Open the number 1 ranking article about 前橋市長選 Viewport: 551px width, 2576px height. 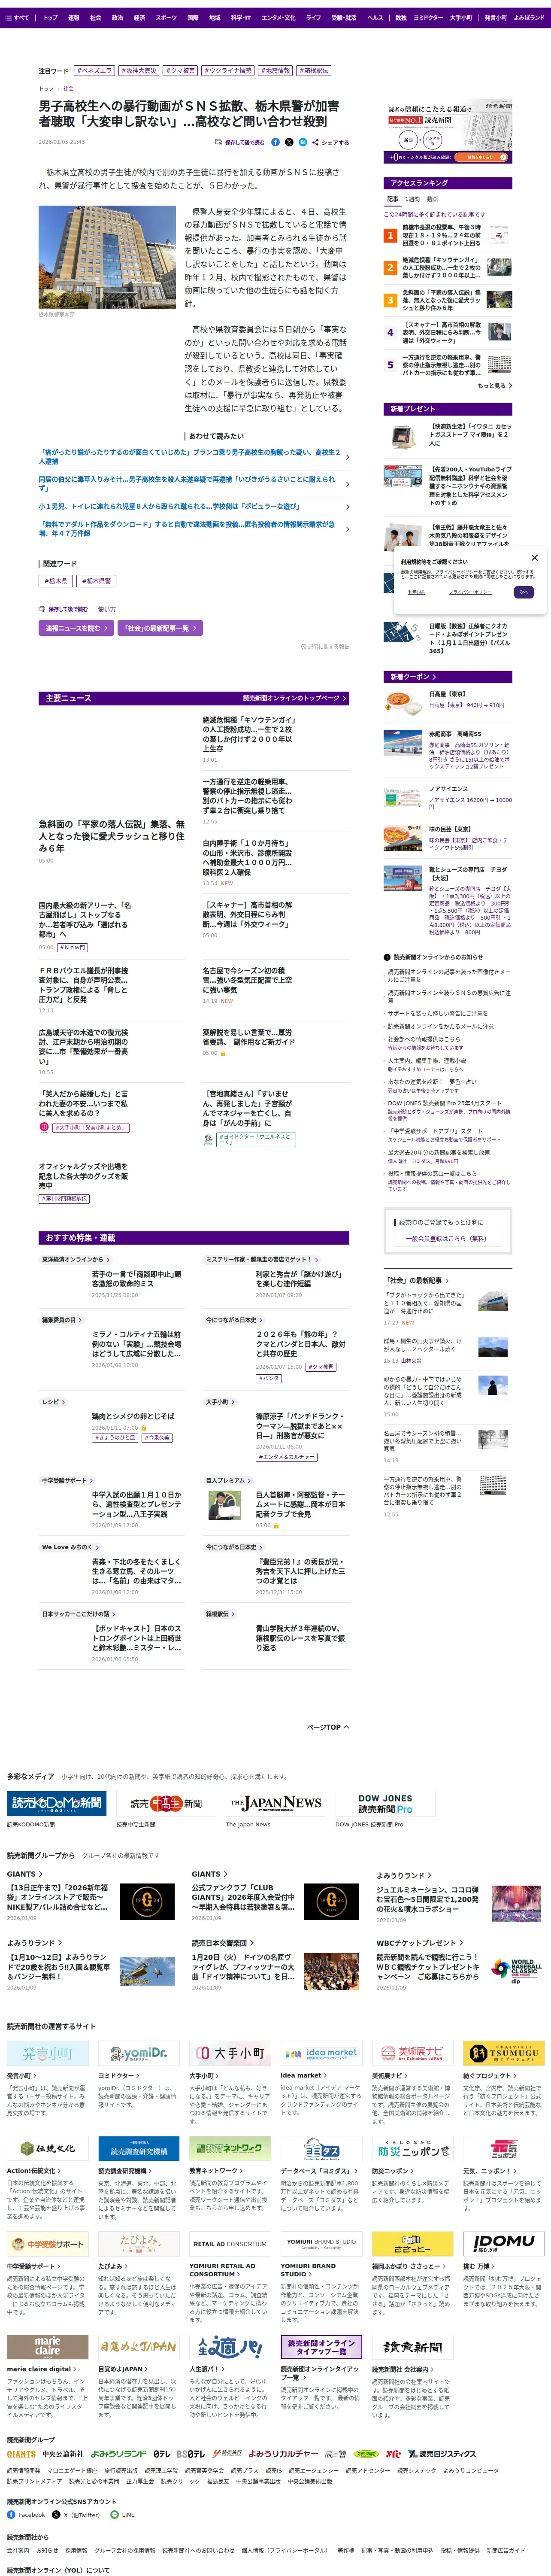point(441,235)
